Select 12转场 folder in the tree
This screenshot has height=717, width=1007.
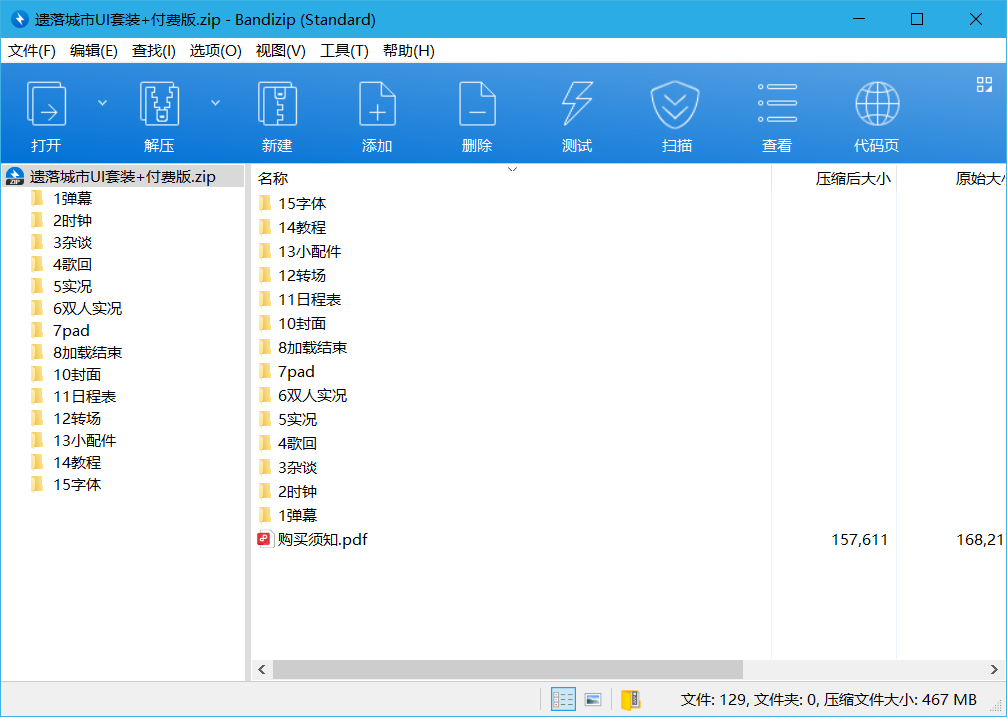pyautogui.click(x=77, y=418)
